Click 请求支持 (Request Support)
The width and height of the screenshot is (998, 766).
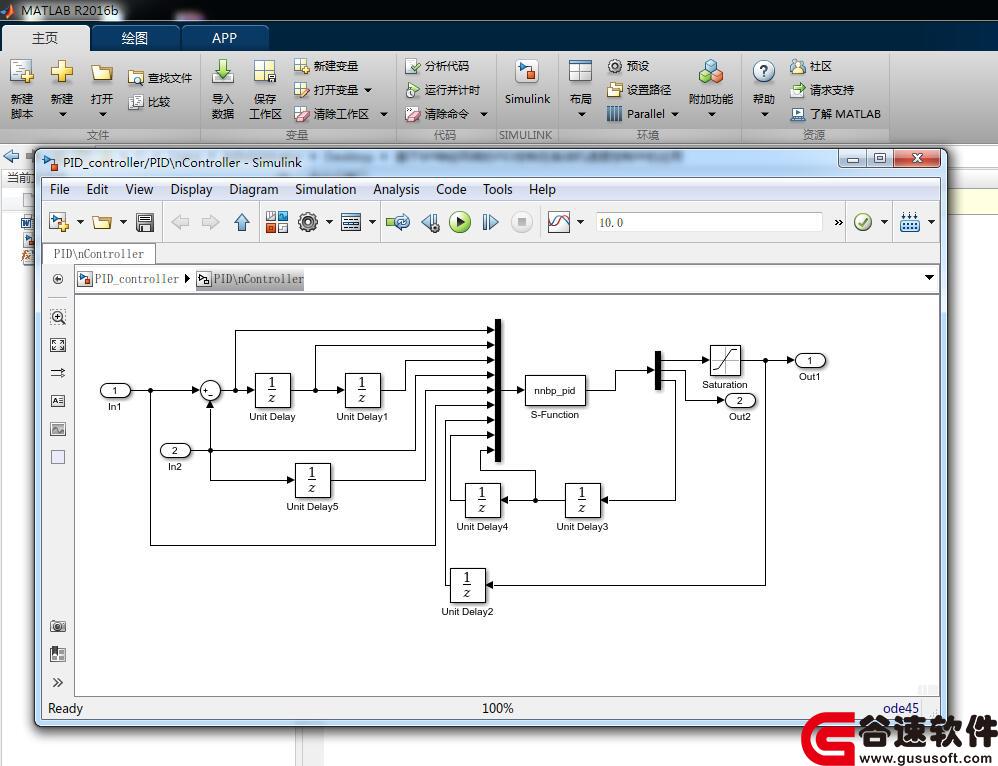click(822, 90)
